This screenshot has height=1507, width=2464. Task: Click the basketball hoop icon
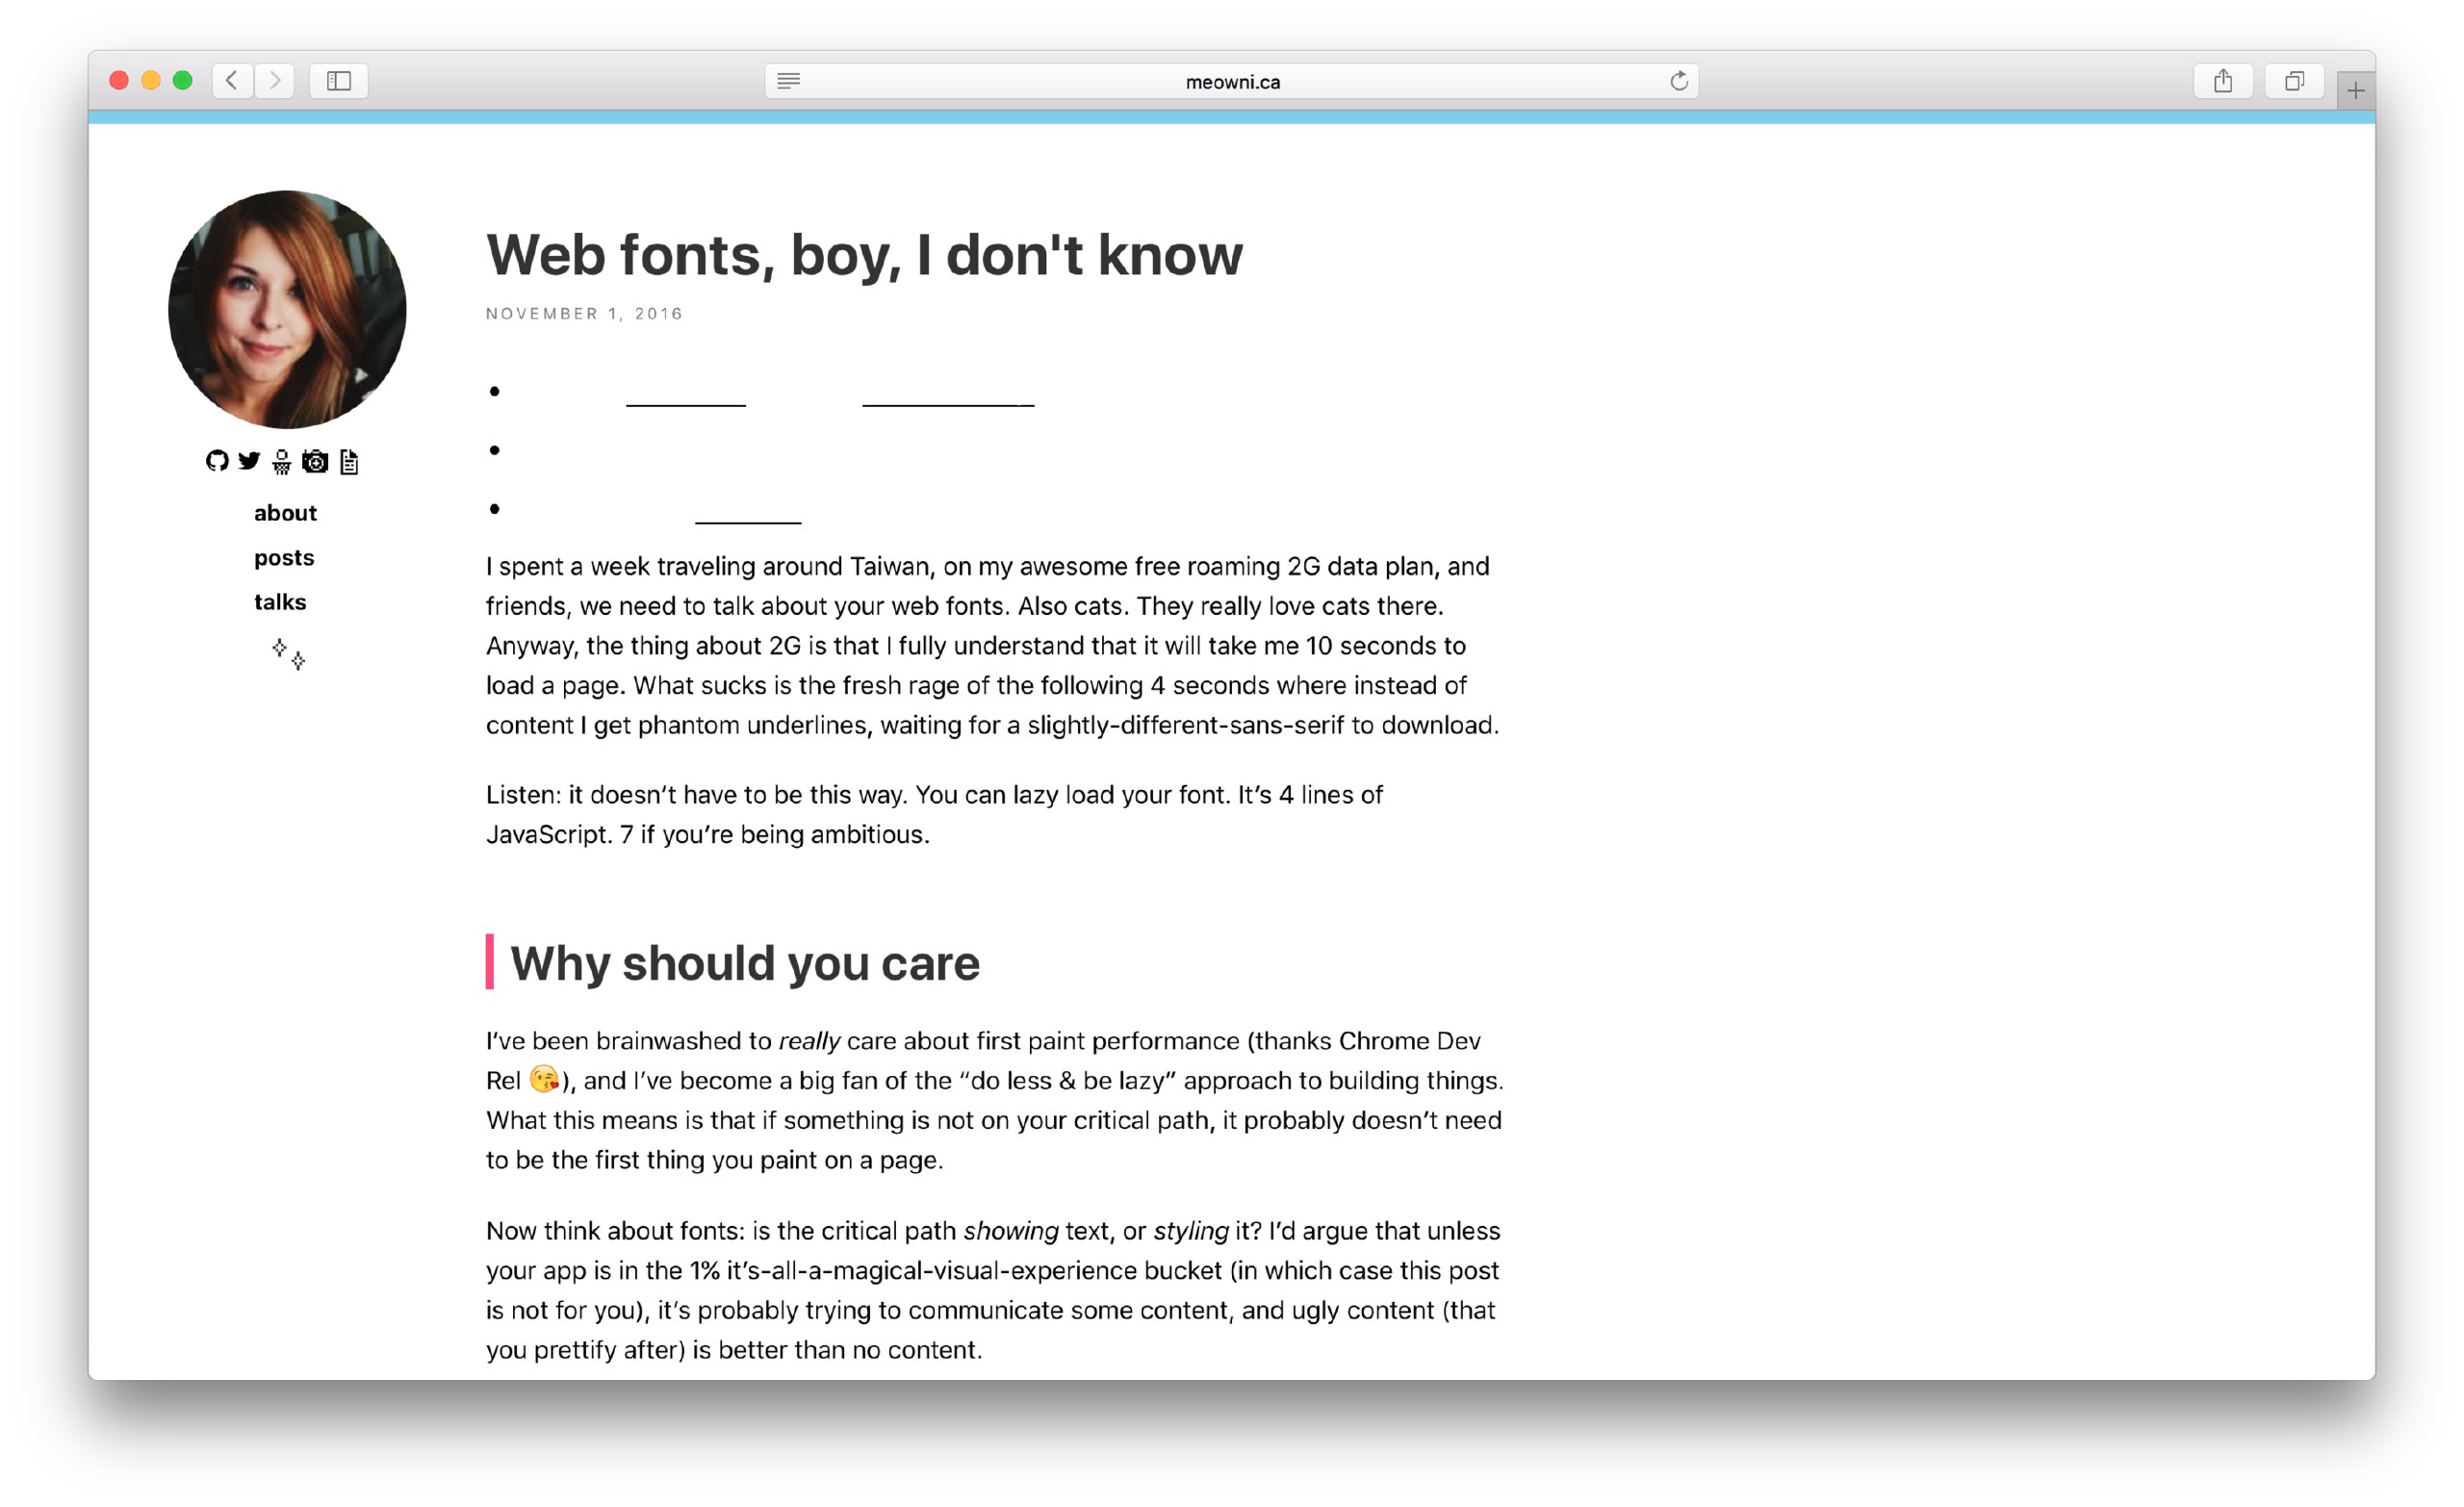coord(282,462)
